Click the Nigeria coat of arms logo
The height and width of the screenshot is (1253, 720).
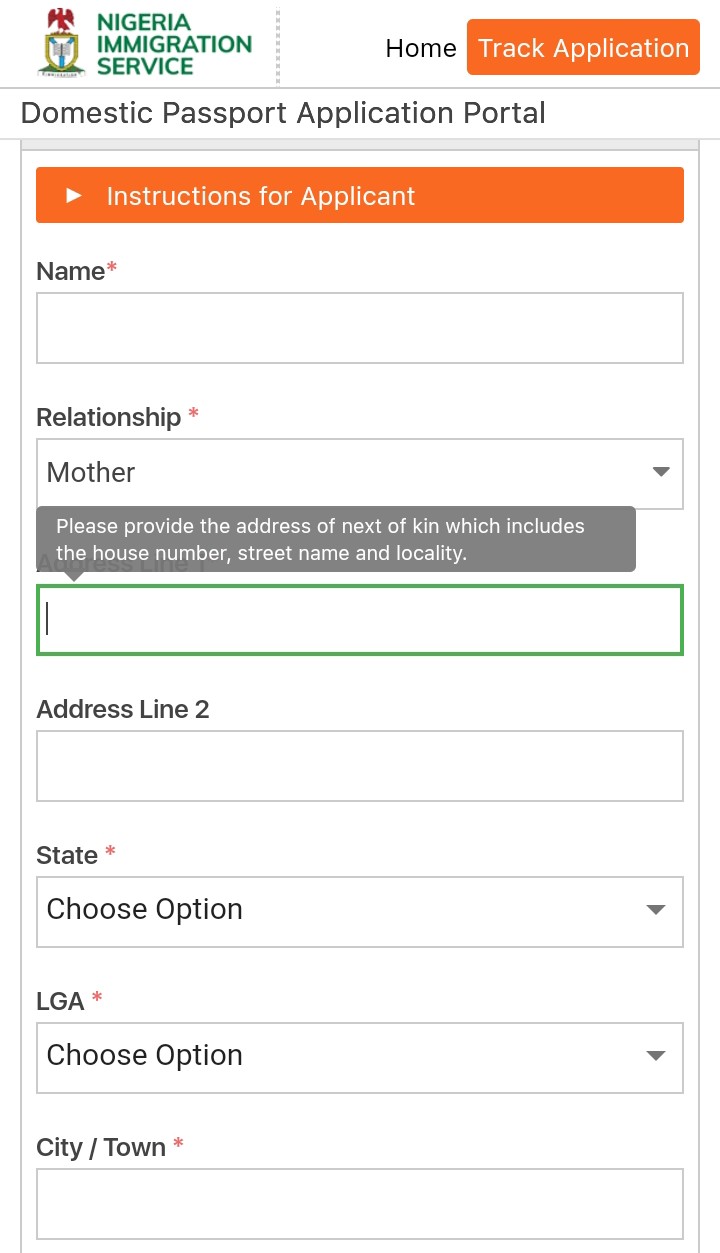click(62, 43)
